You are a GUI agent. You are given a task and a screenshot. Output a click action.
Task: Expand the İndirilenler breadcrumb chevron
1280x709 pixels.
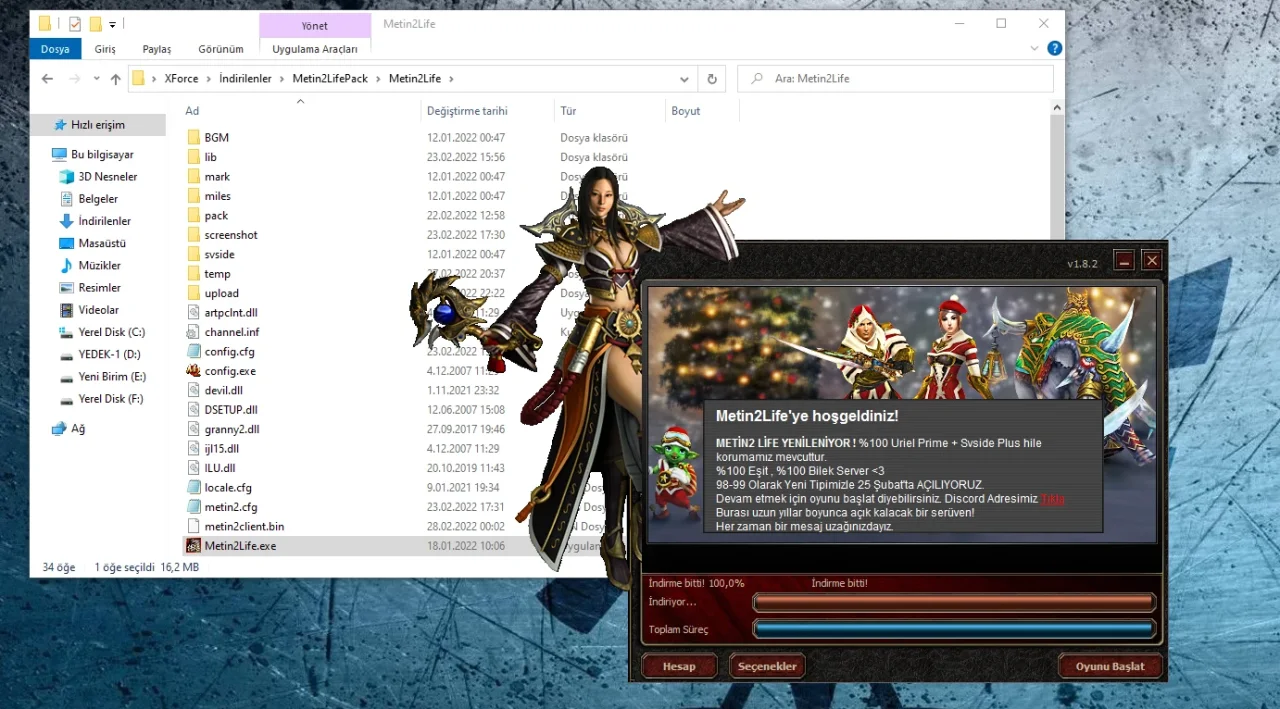(281, 79)
